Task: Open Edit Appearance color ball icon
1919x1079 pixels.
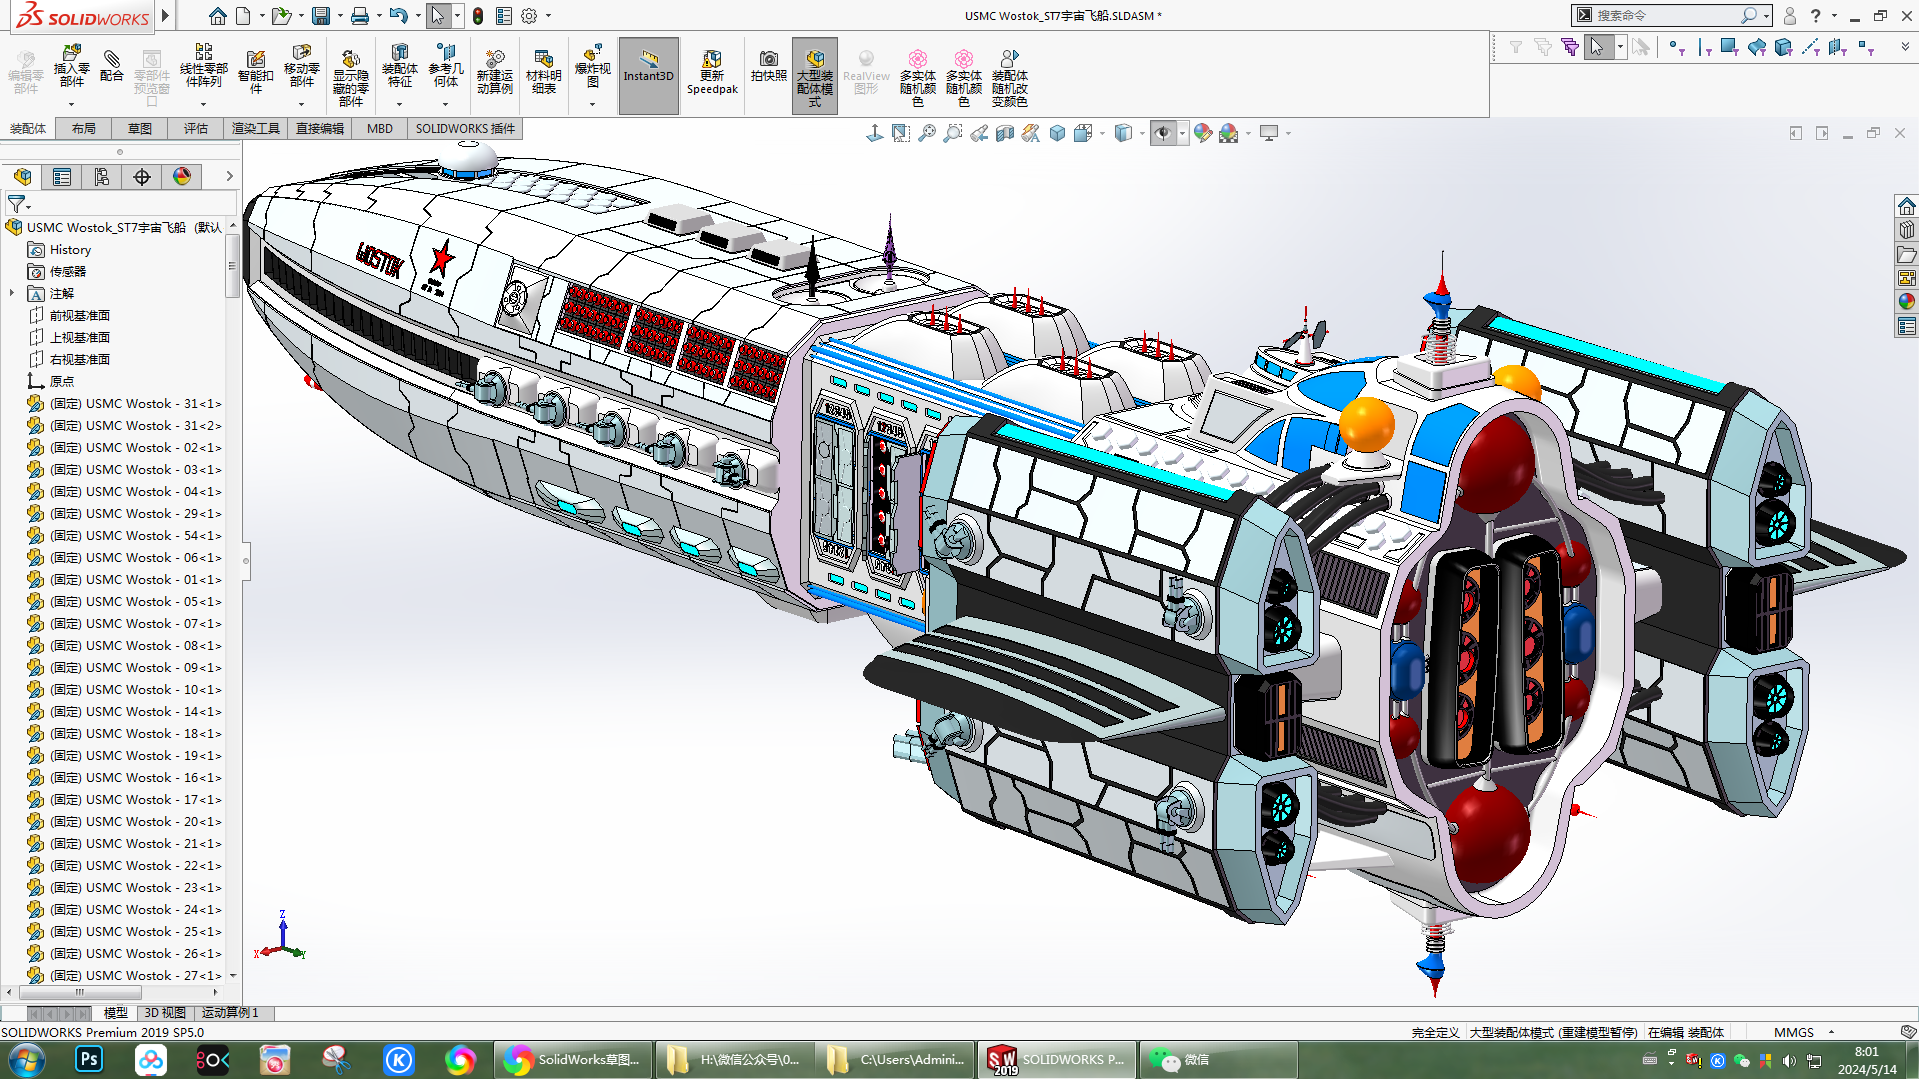Action: tap(1203, 133)
